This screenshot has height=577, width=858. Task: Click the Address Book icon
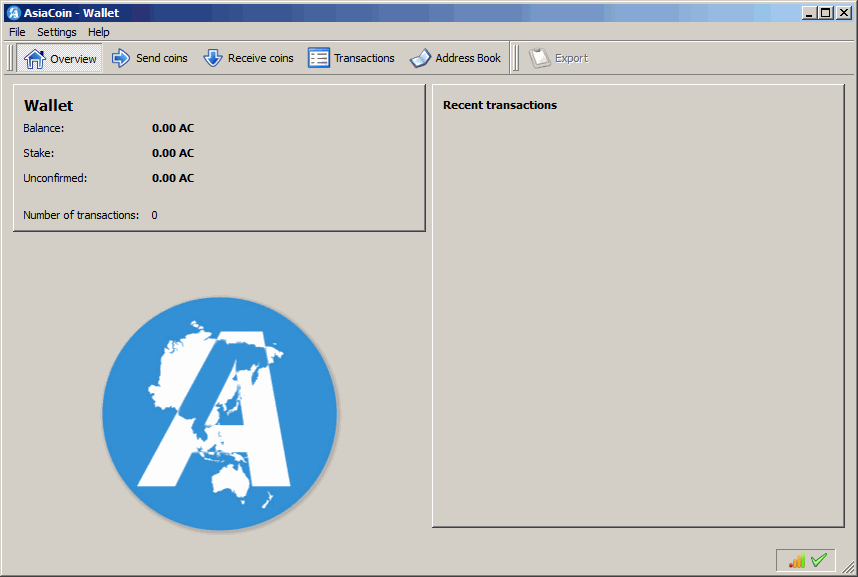pos(420,58)
